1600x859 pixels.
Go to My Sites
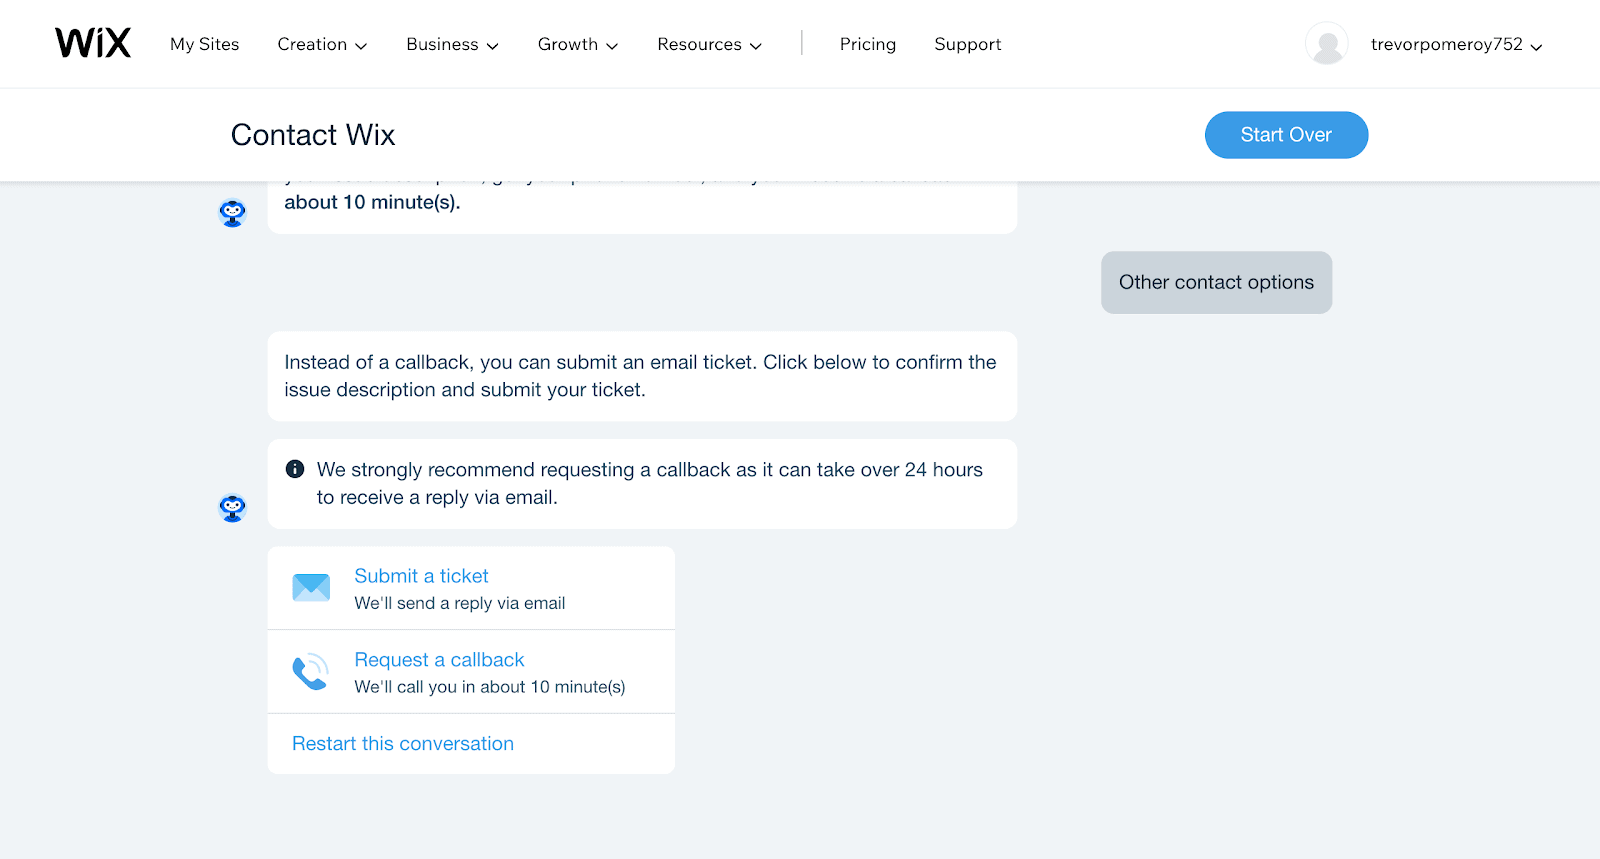click(x=205, y=44)
